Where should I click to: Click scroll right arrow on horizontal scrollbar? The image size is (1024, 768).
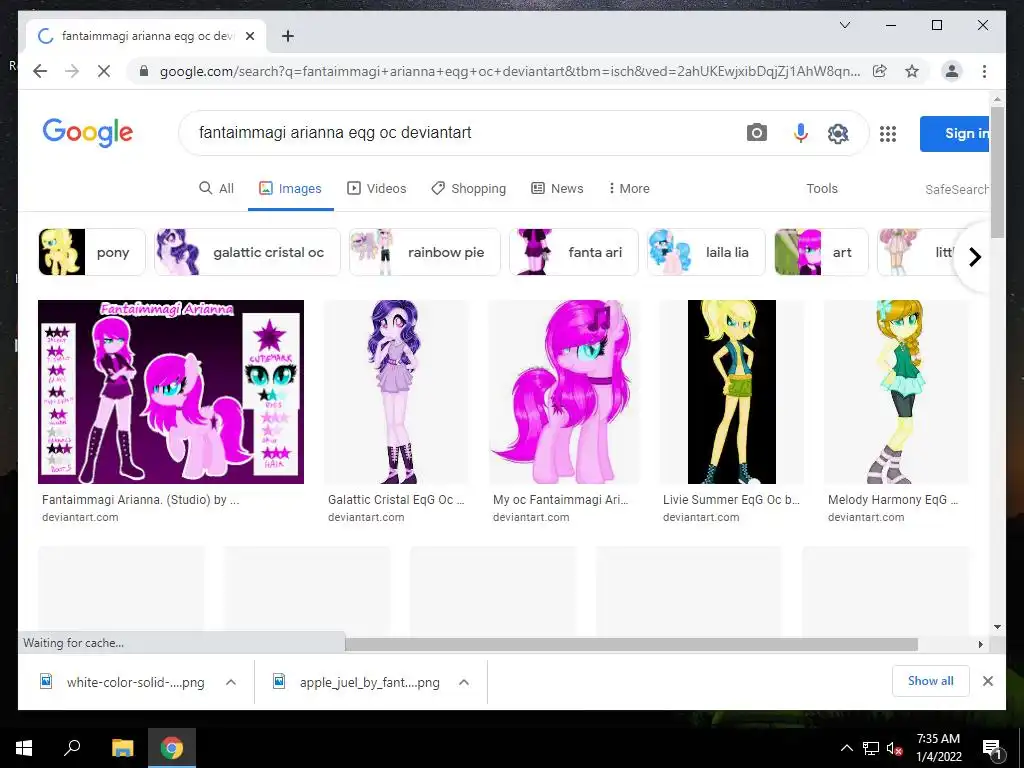coord(980,645)
